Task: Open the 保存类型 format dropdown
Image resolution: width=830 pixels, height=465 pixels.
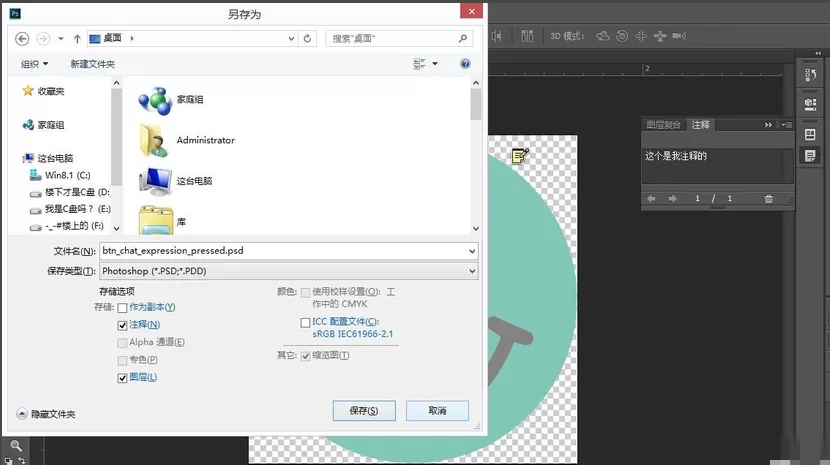Action: [x=472, y=271]
